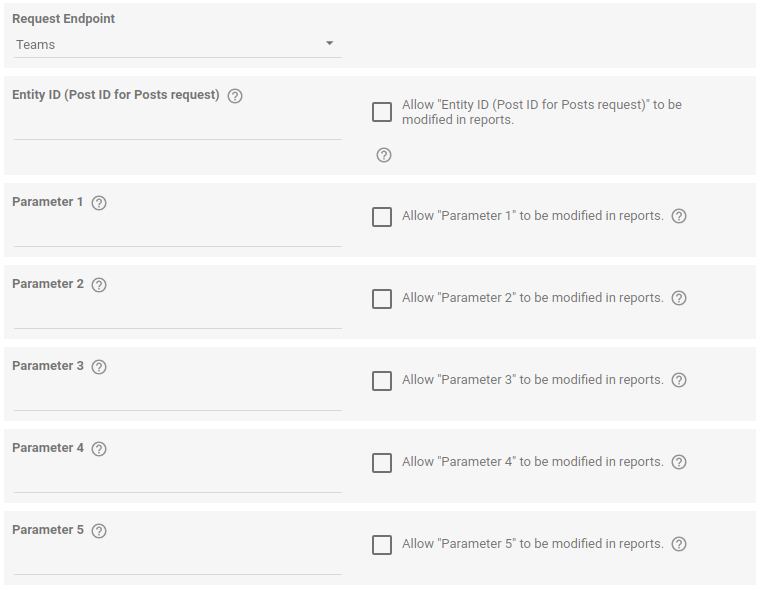Image resolution: width=762 pixels, height=590 pixels.
Task: Click help icon after Allow "Parameter 3" text
Action: tap(679, 380)
